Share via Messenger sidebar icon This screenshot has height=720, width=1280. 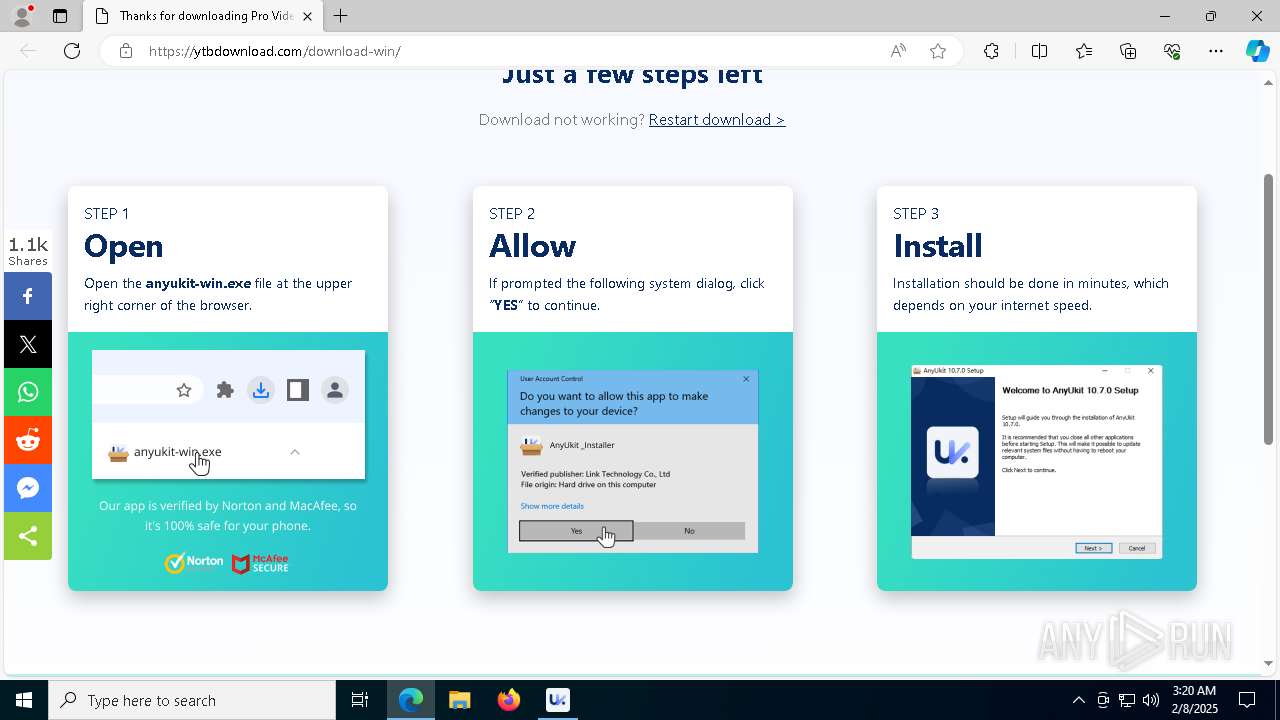click(28, 488)
